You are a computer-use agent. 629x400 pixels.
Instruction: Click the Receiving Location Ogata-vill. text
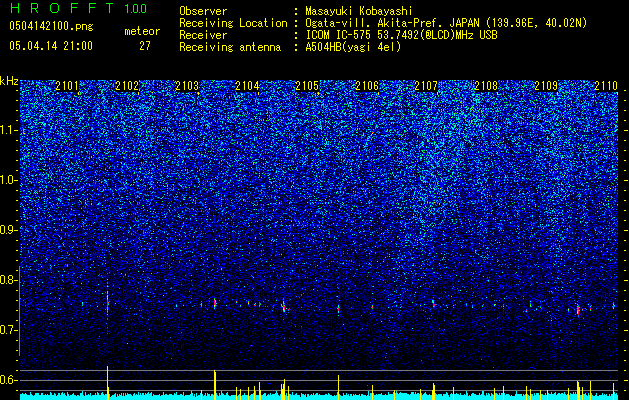pos(446,23)
